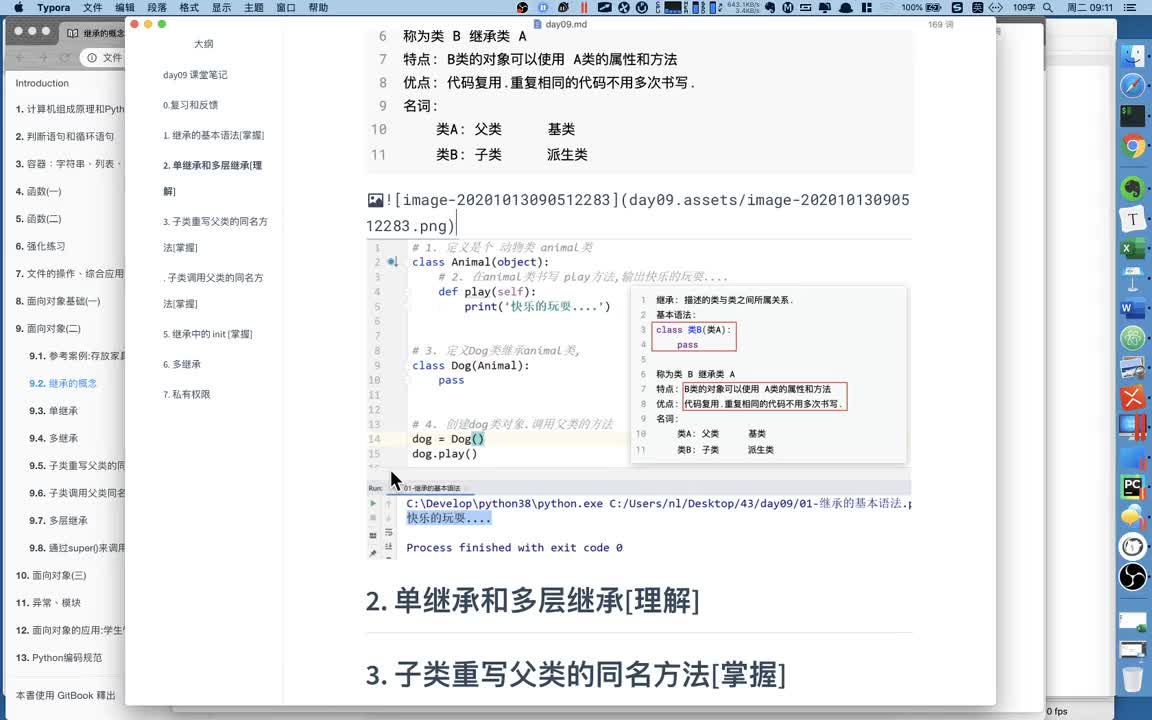
Task: Click the browser back arrow button
Action: coord(20,57)
